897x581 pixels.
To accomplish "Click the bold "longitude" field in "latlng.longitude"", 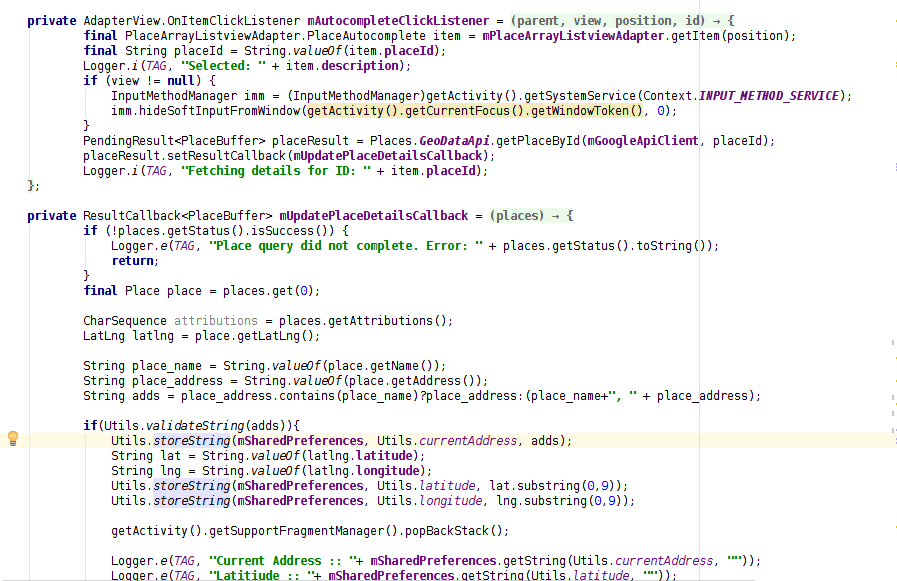I will pos(388,471).
